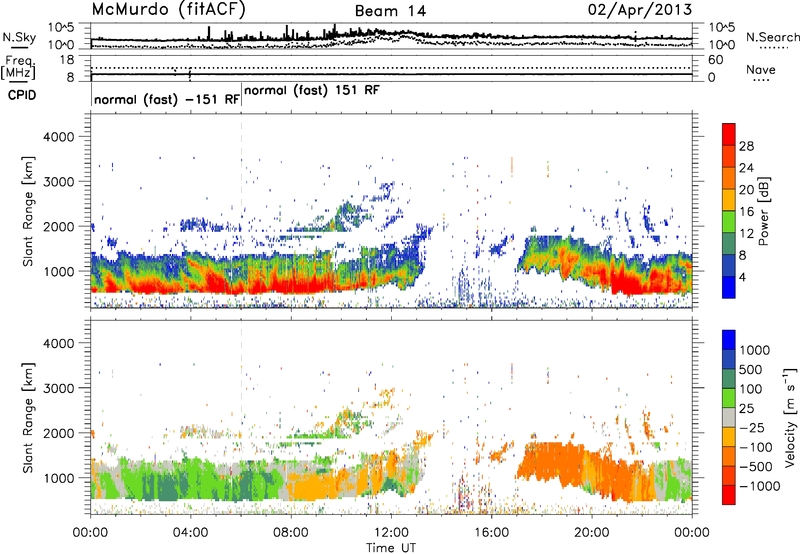This screenshot has height=554, width=800.
Task: Click the "18" frequency axis tick
Action: 66,60
